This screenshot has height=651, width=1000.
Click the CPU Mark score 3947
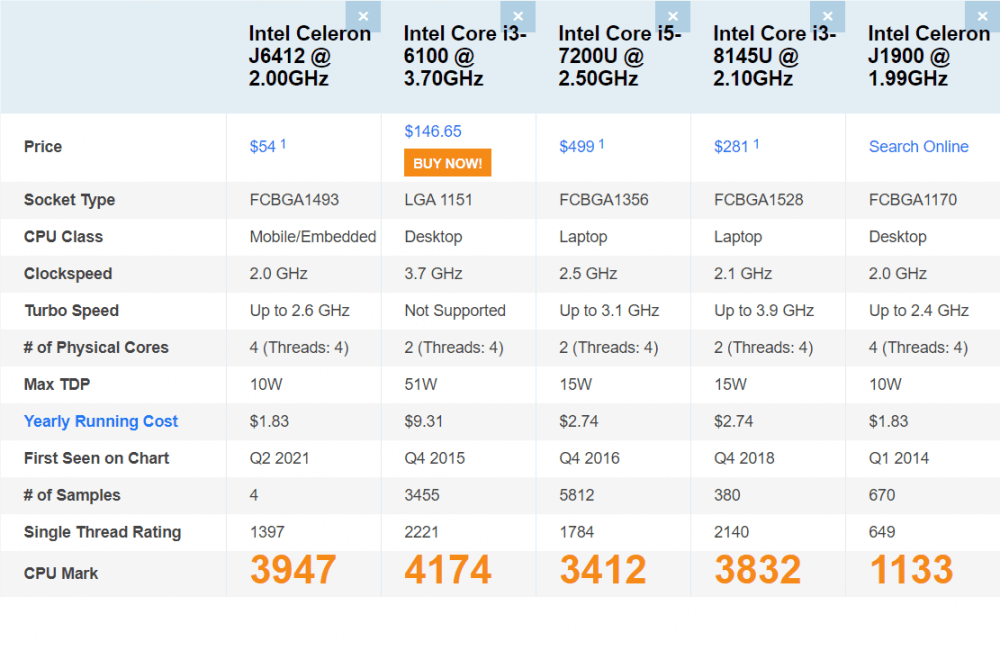[293, 569]
